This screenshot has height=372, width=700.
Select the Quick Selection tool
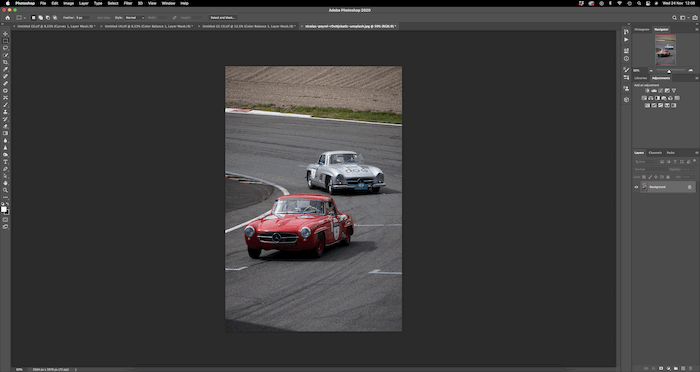(x=5, y=55)
